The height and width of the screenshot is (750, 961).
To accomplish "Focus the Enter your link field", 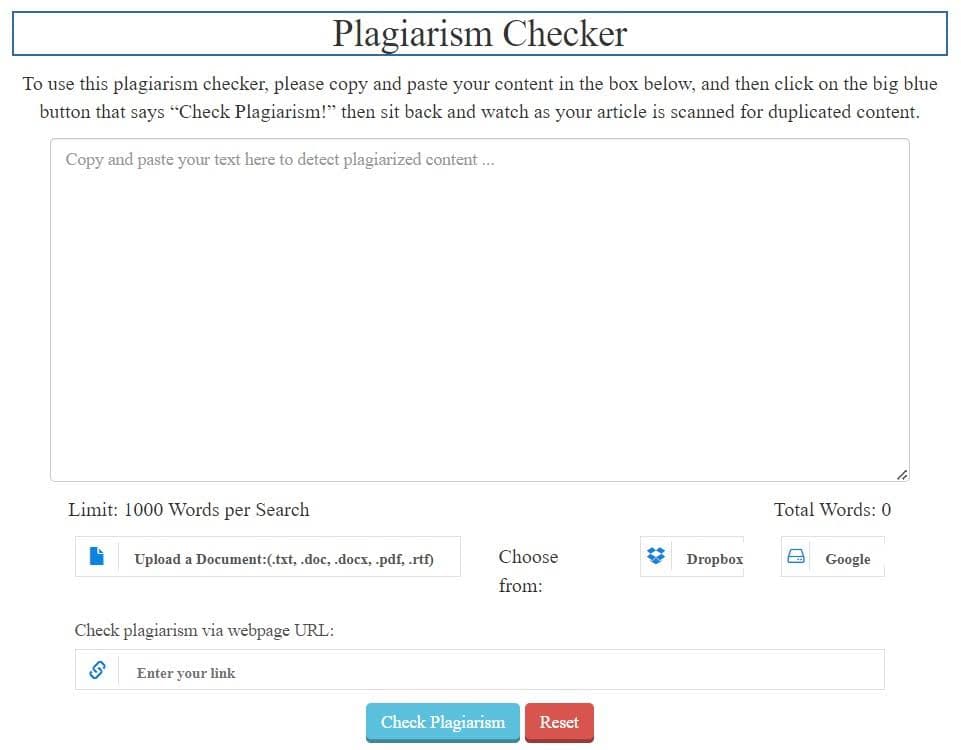I will (x=500, y=672).
